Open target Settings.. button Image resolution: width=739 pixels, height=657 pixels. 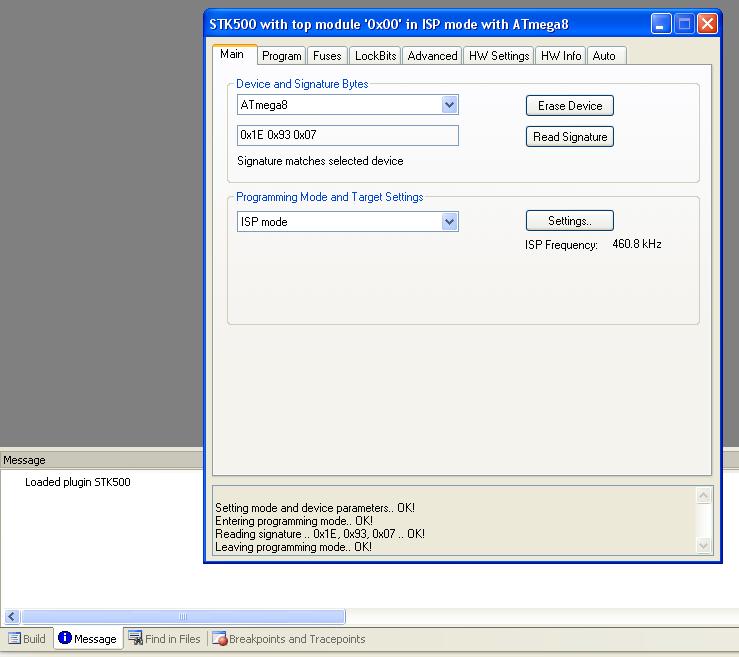[x=570, y=221]
